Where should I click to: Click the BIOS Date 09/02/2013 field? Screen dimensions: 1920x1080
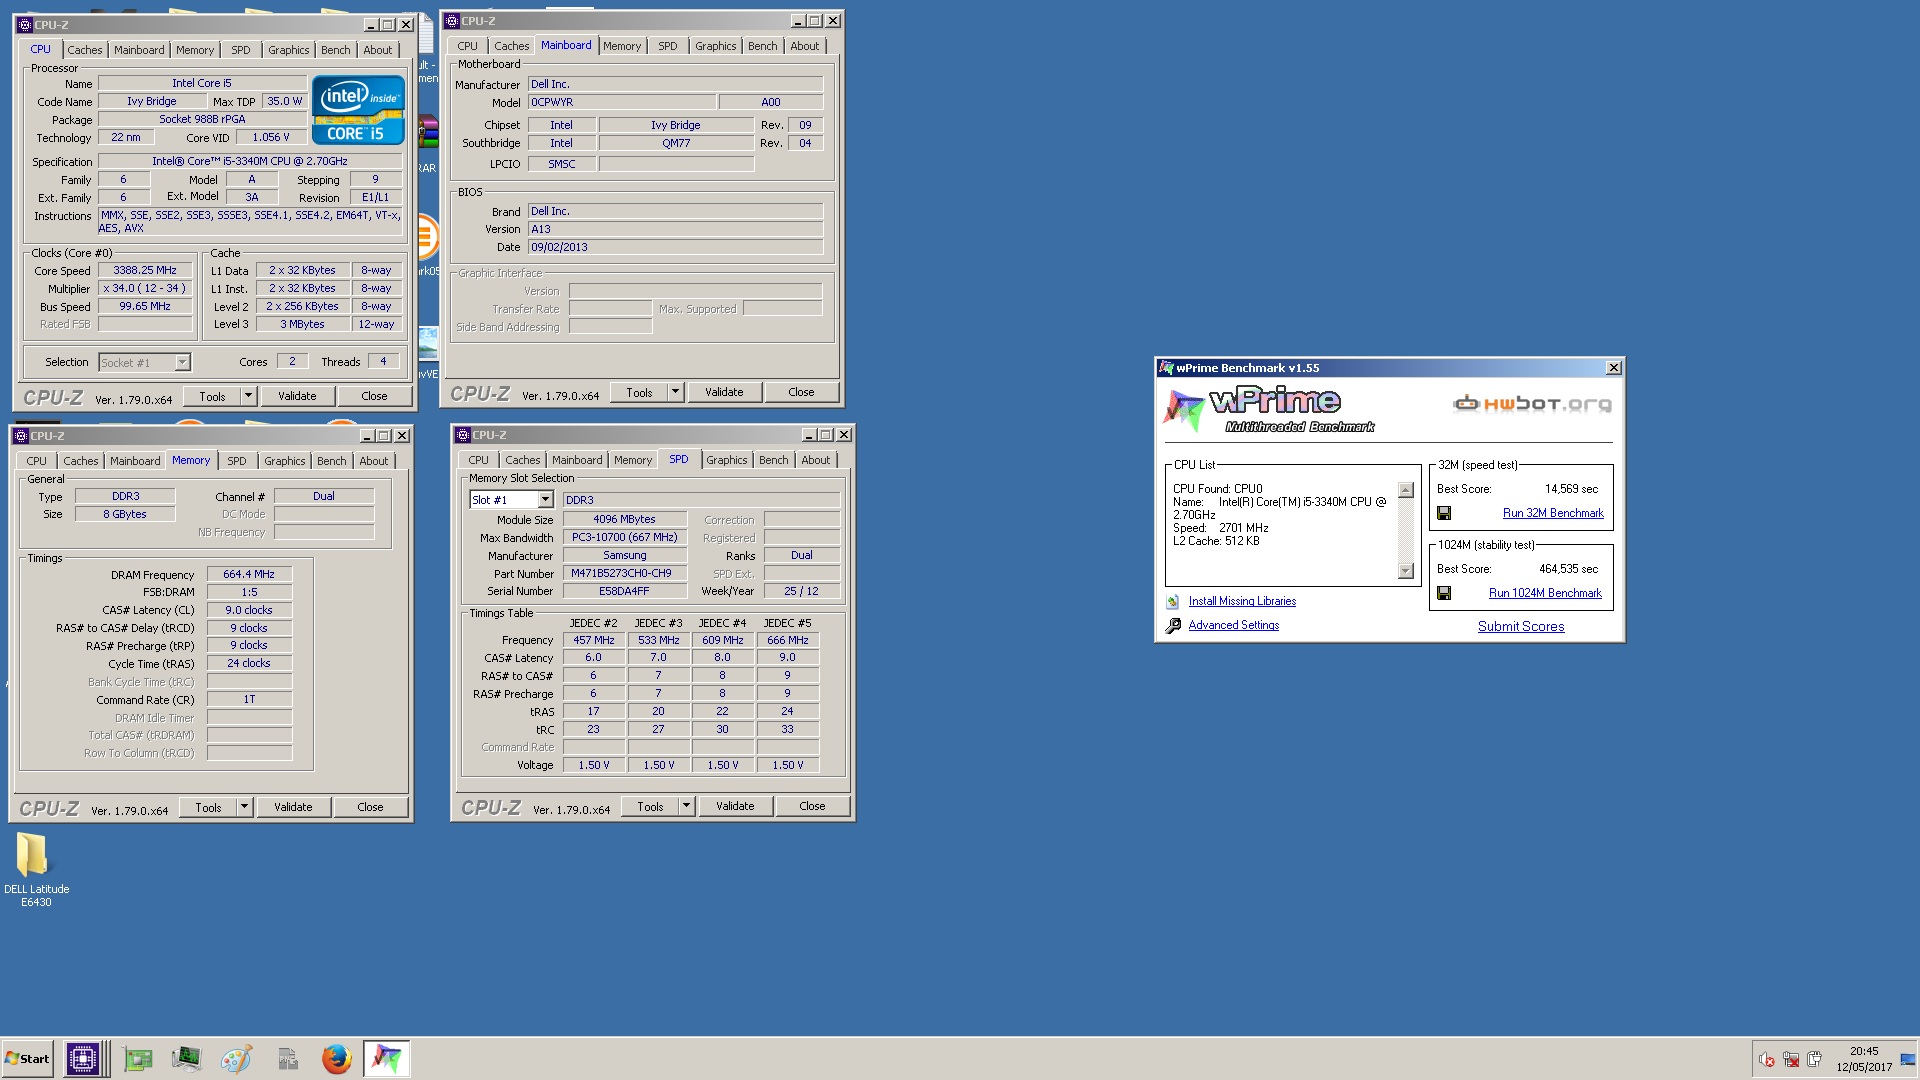click(x=675, y=247)
